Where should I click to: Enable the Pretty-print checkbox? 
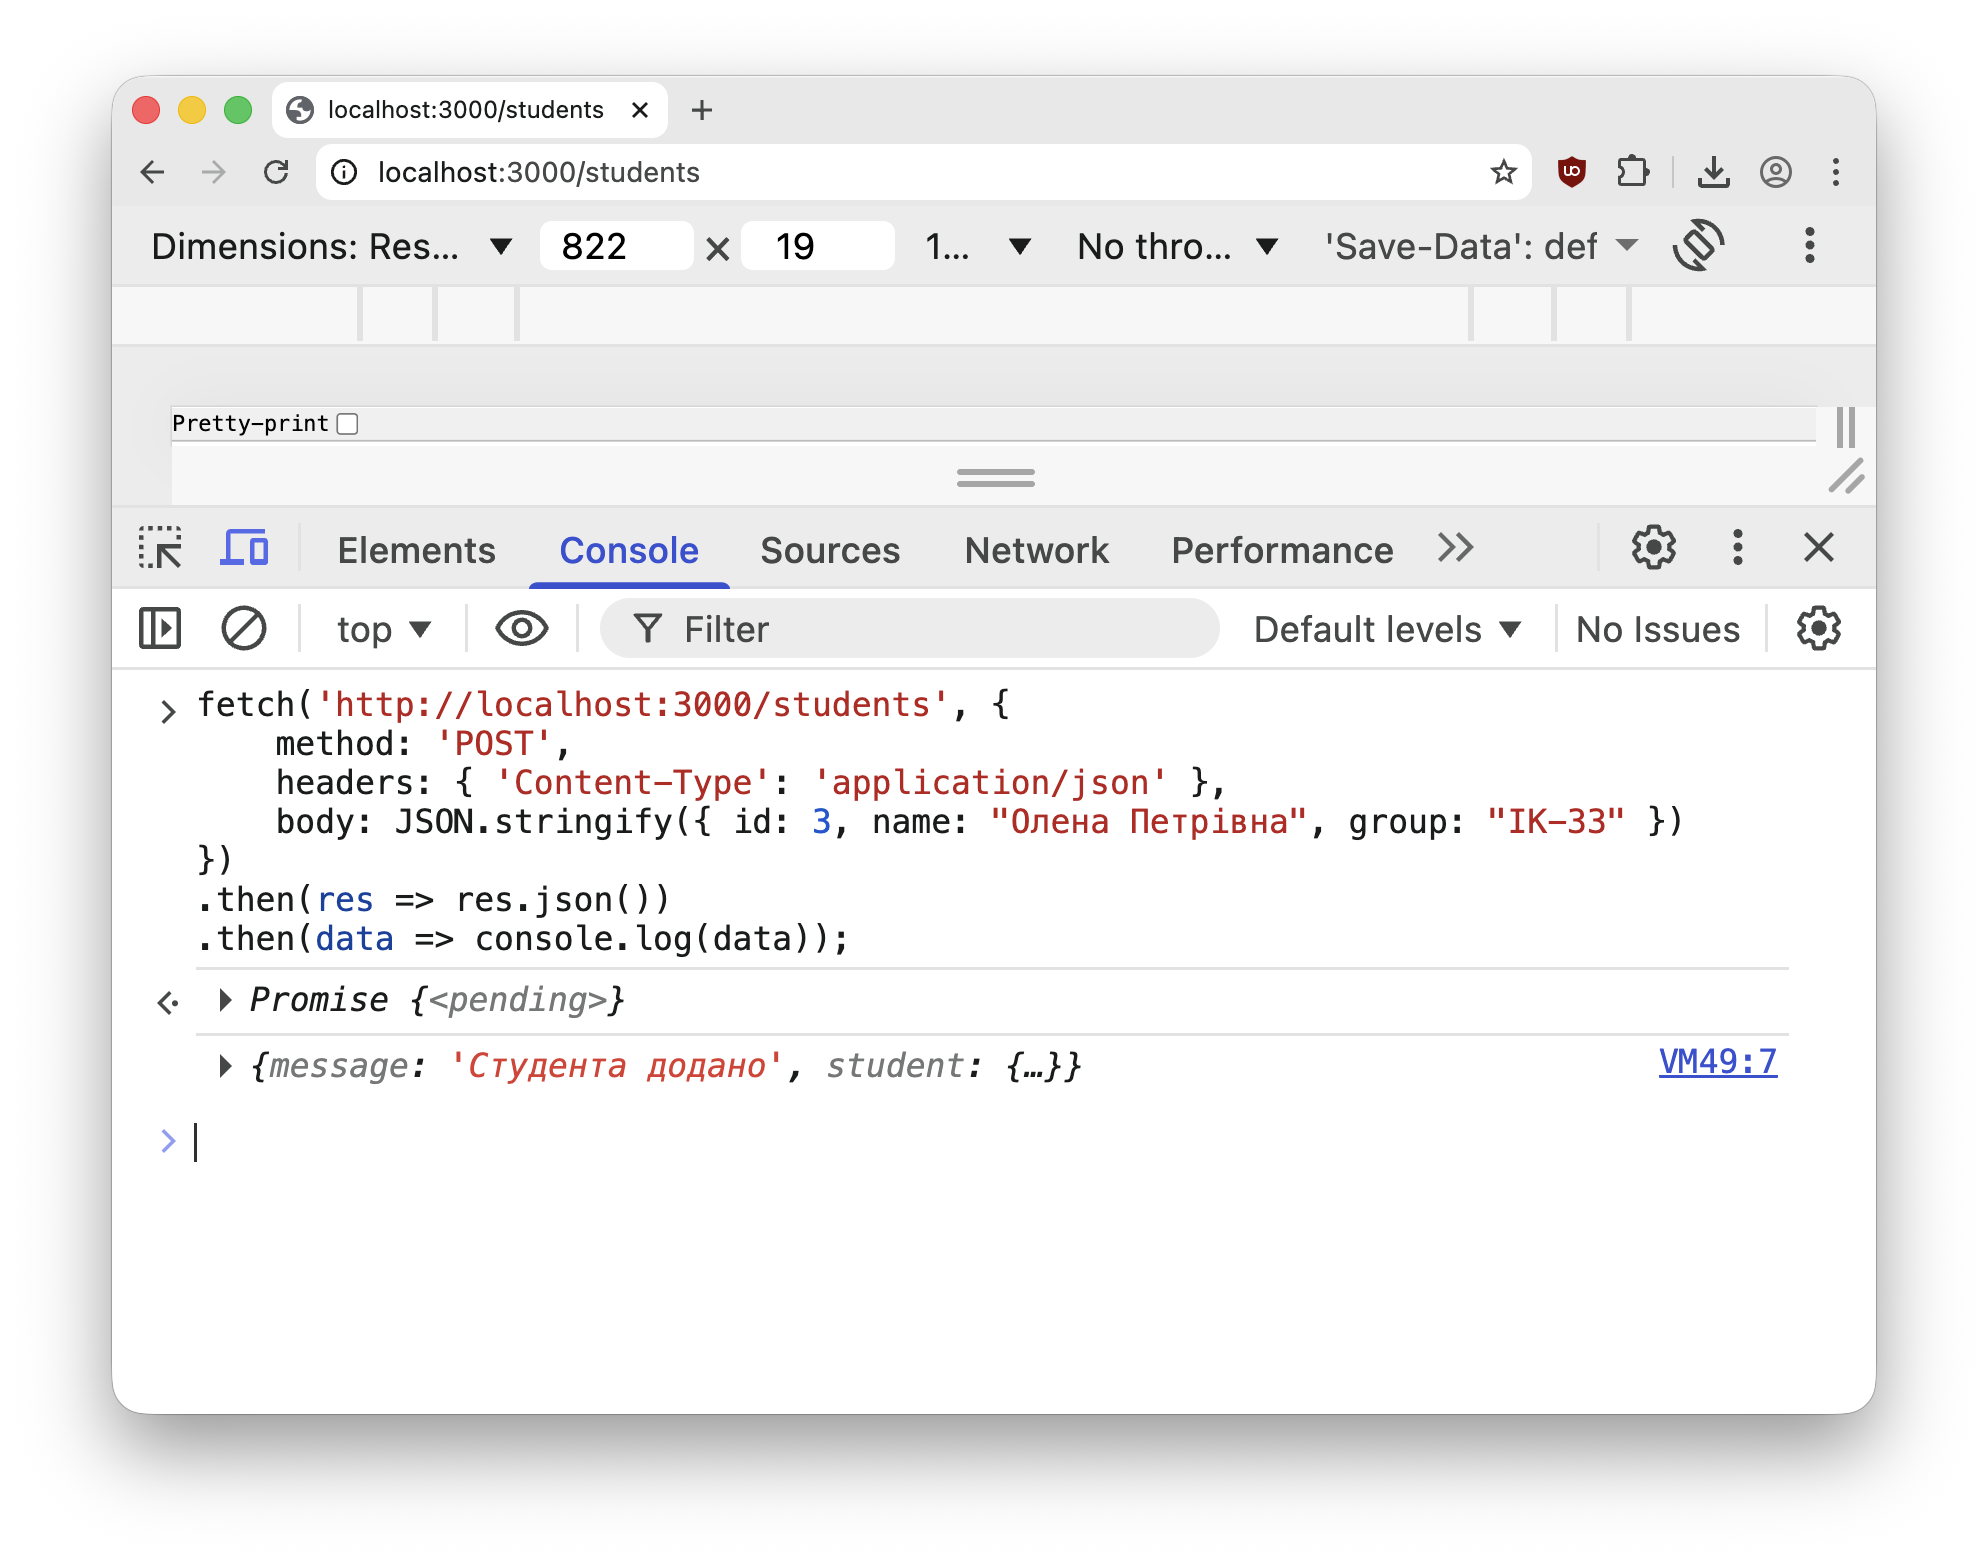click(x=348, y=424)
